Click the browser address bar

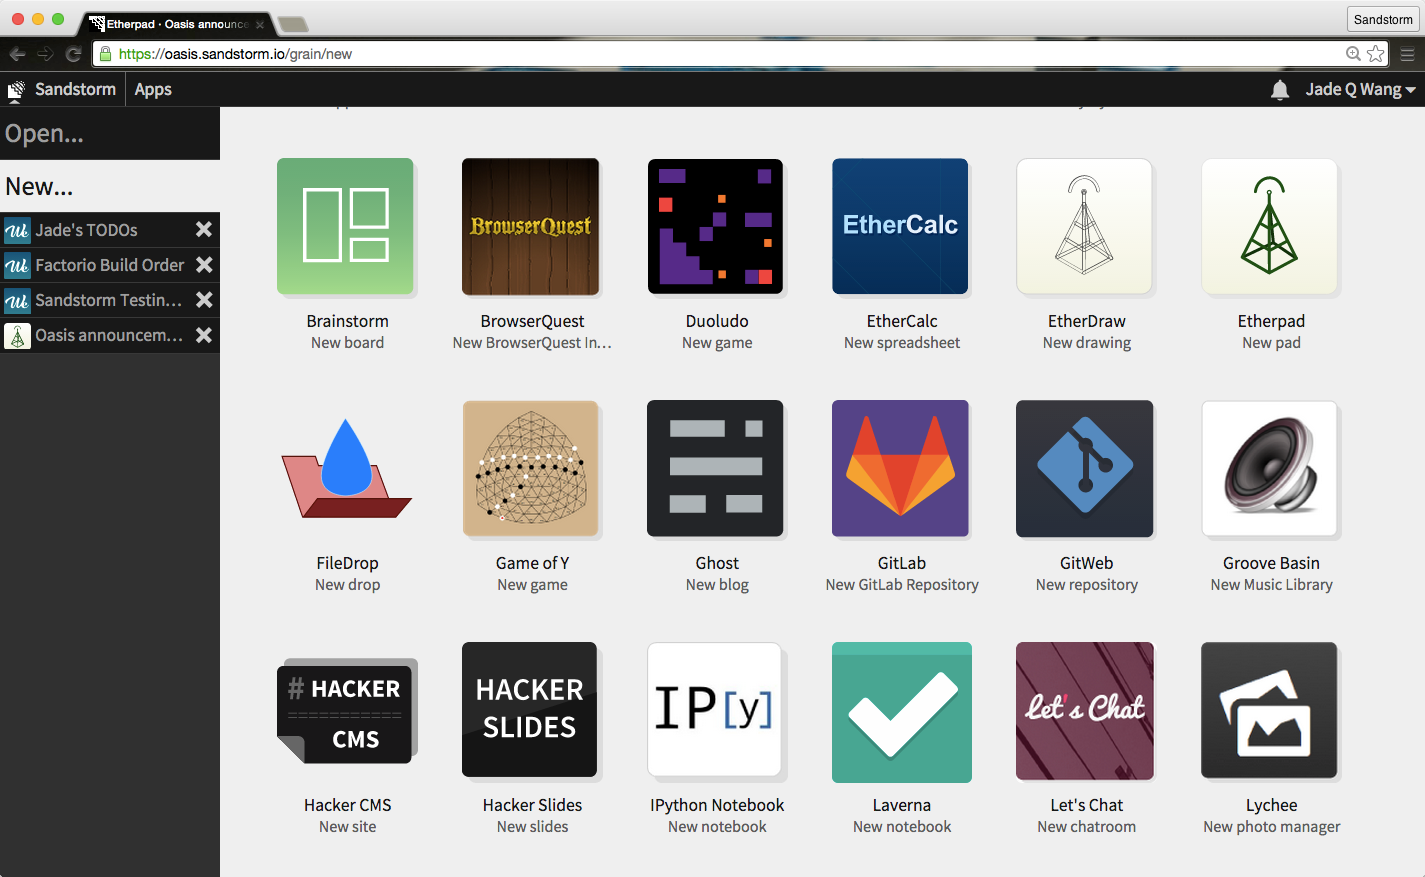coord(700,54)
